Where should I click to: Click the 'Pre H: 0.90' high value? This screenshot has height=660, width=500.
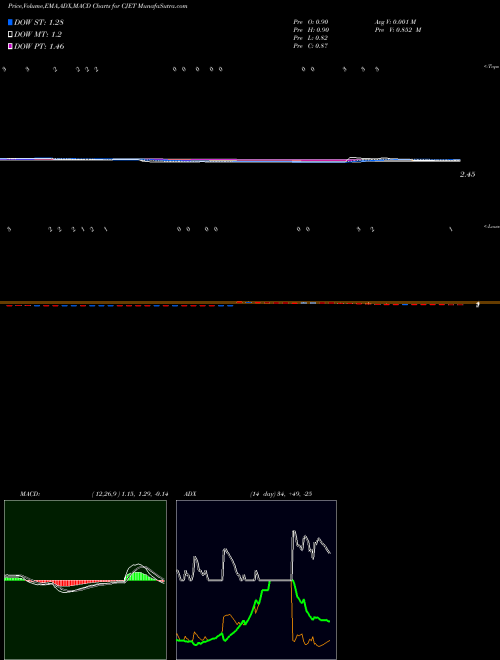click(x=311, y=30)
